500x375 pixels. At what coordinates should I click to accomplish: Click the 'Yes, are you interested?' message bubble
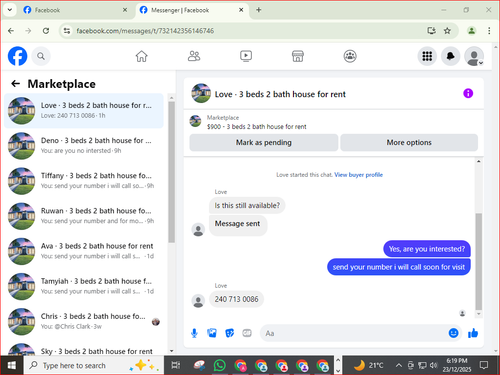[x=427, y=249]
